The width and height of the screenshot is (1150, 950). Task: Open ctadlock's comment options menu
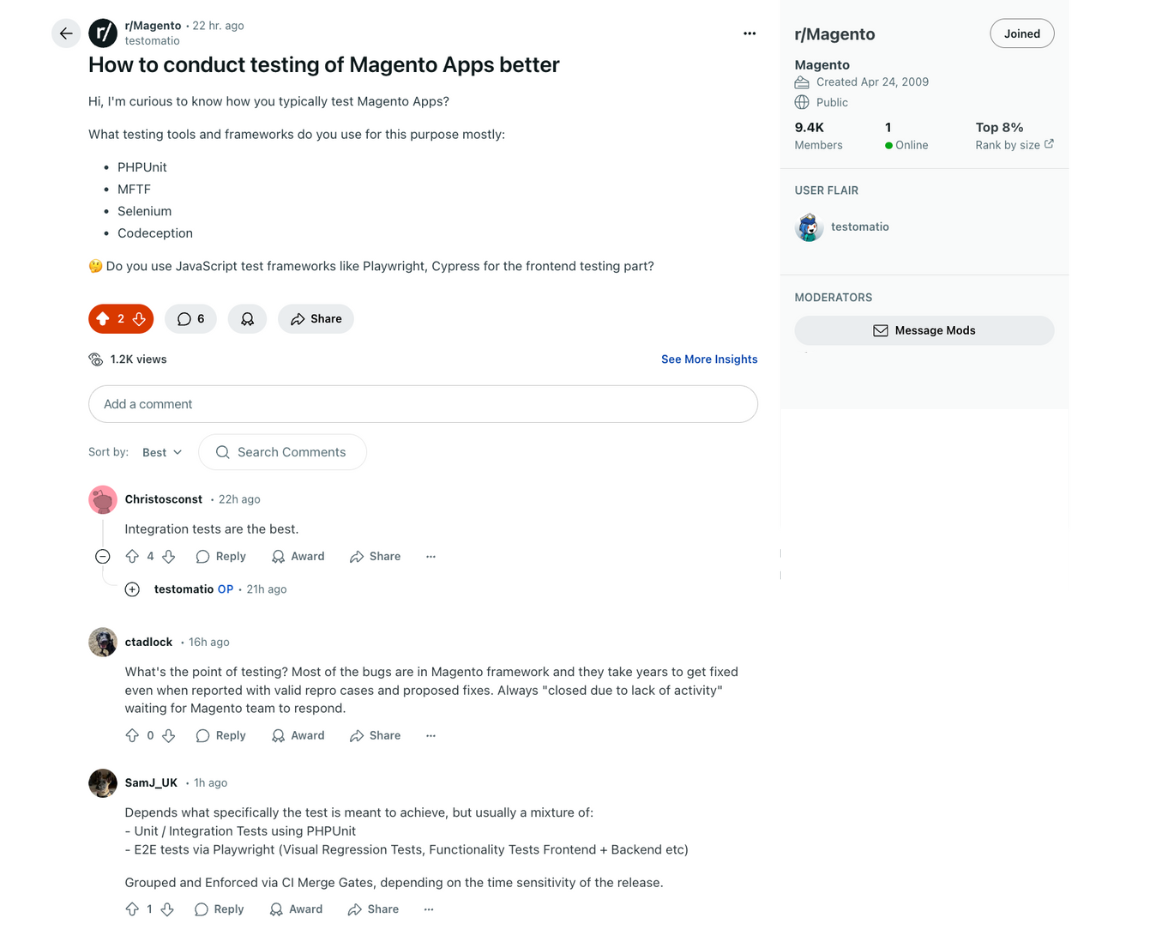(x=430, y=735)
